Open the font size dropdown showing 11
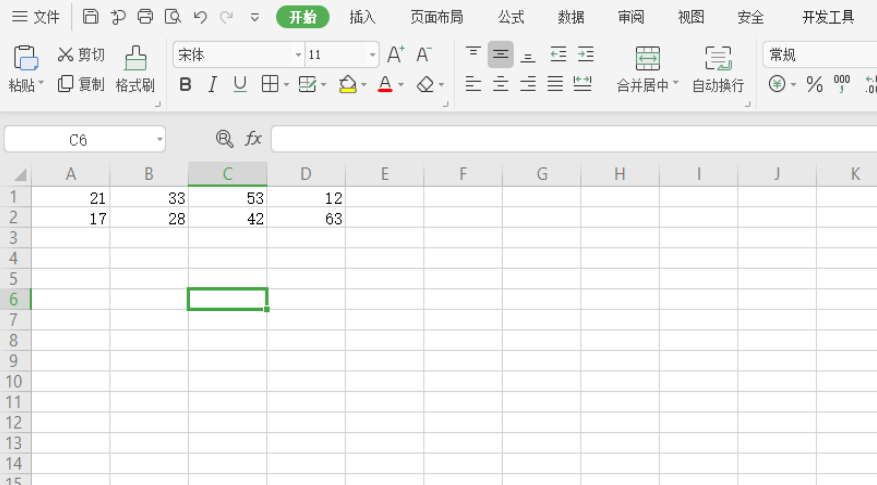The height and width of the screenshot is (485, 877). coord(372,55)
